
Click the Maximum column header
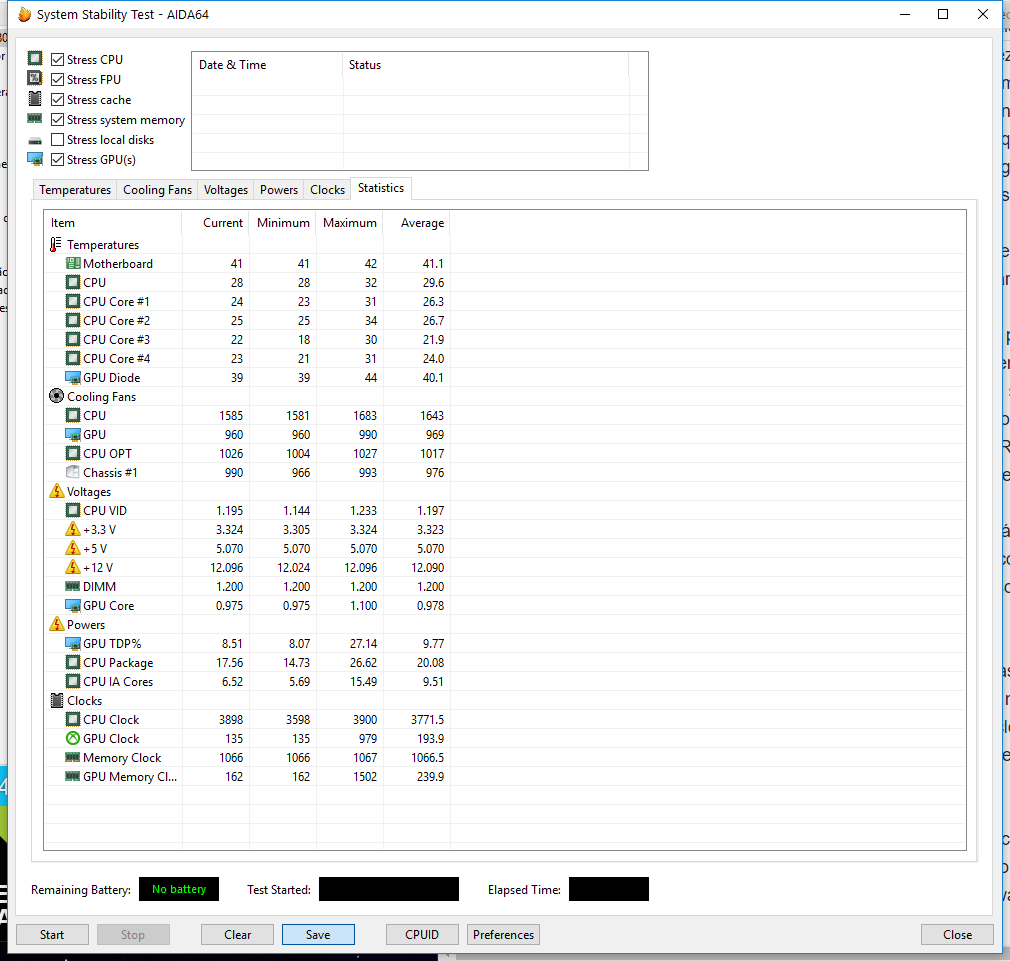pos(350,223)
